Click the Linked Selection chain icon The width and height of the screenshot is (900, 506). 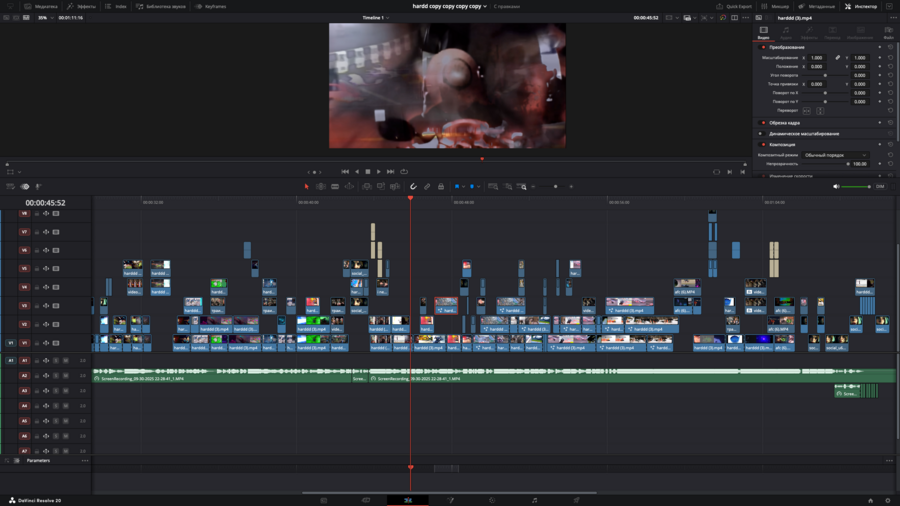click(x=427, y=186)
